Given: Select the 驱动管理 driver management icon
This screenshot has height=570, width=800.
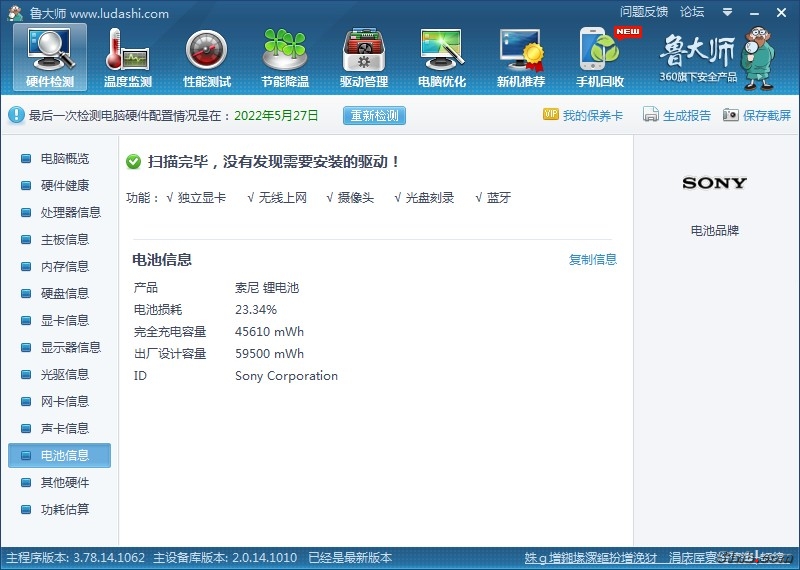Looking at the screenshot, I should (x=364, y=57).
